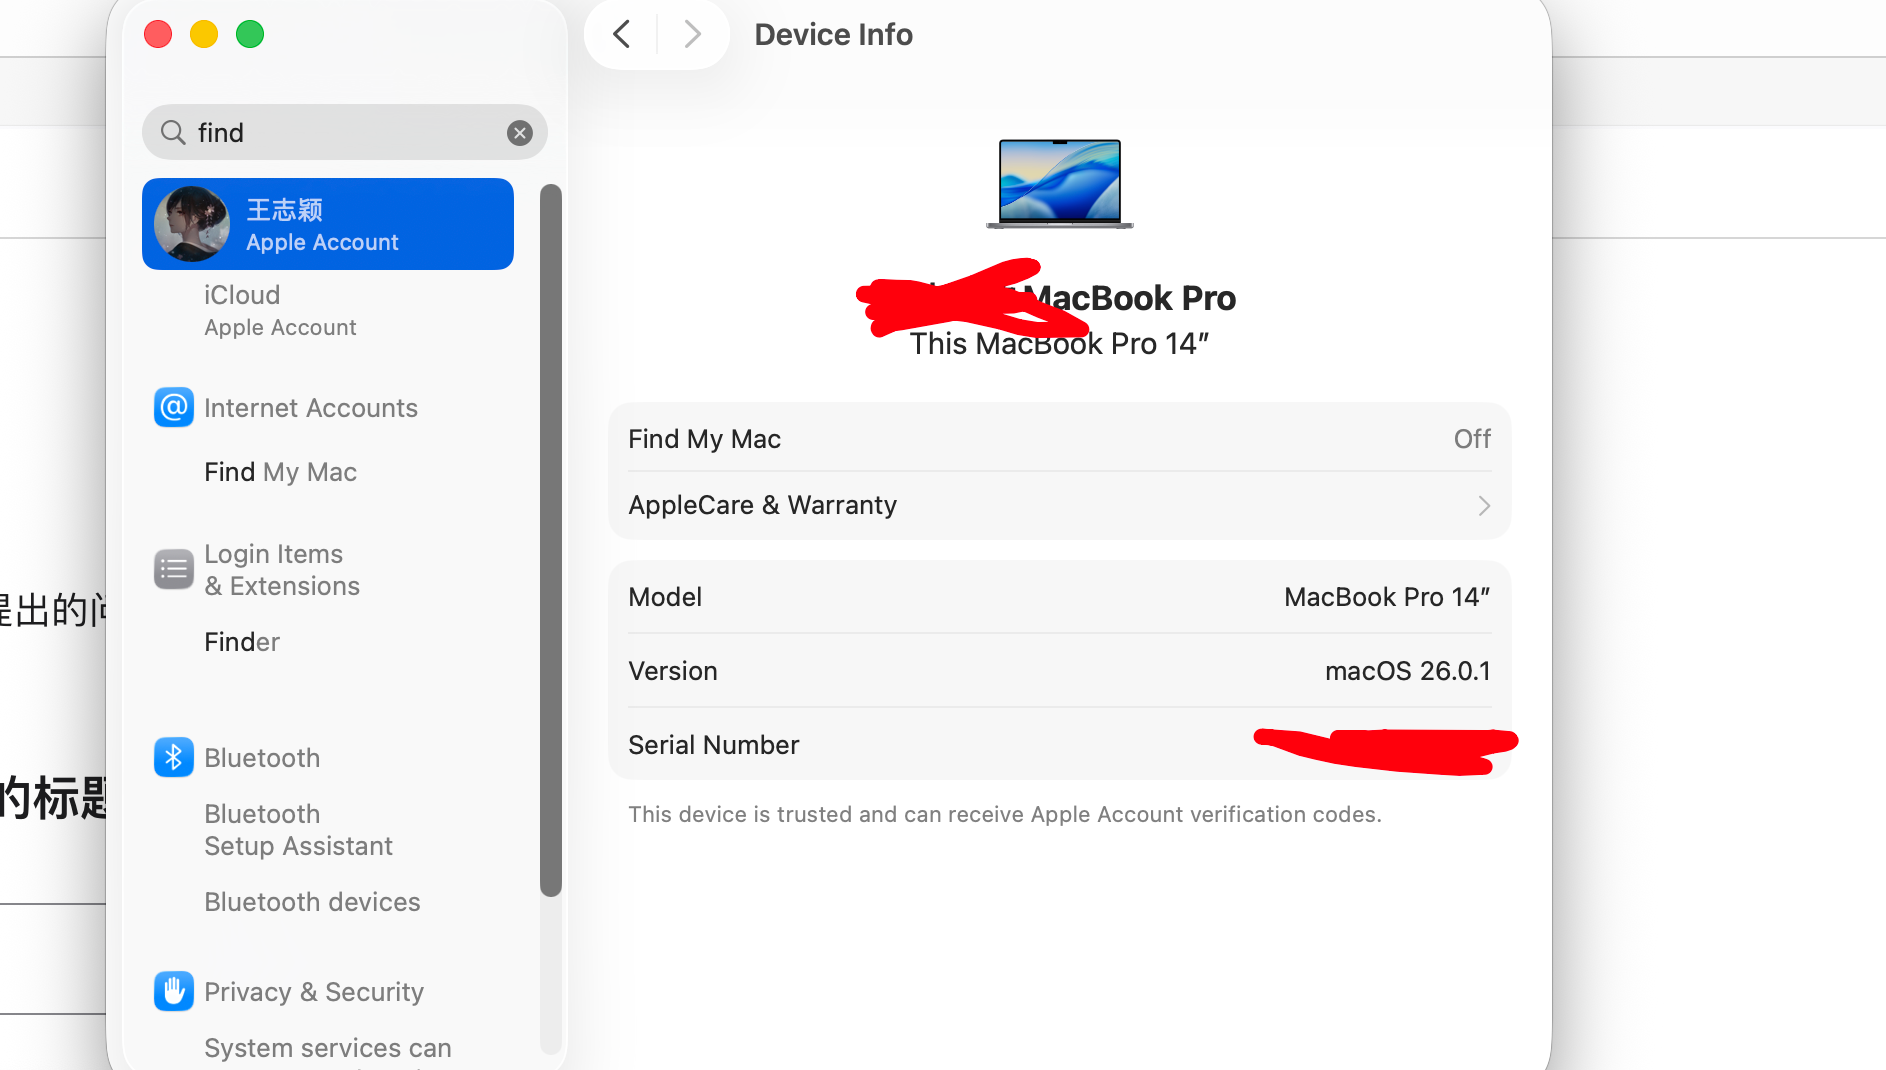Viewport: 1886px width, 1070px height.
Task: Click the trusted device notice text
Action: pyautogui.click(x=1004, y=814)
